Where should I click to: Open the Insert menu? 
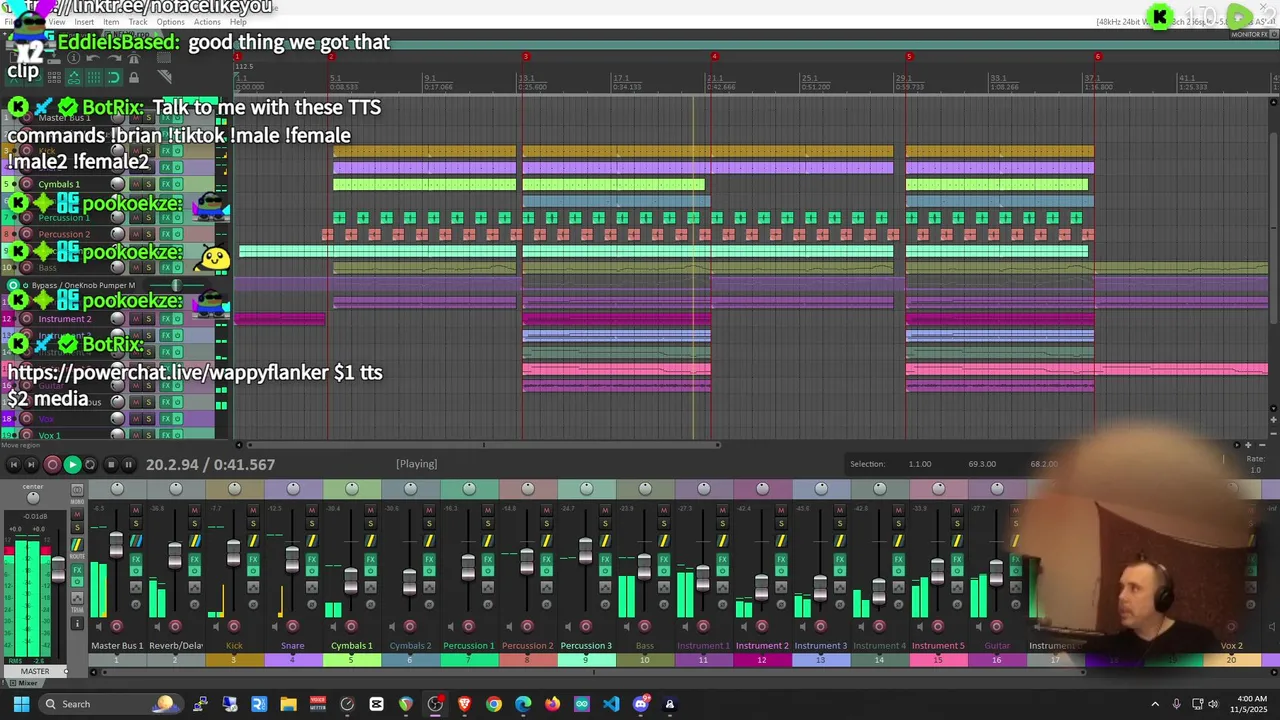pyautogui.click(x=84, y=22)
